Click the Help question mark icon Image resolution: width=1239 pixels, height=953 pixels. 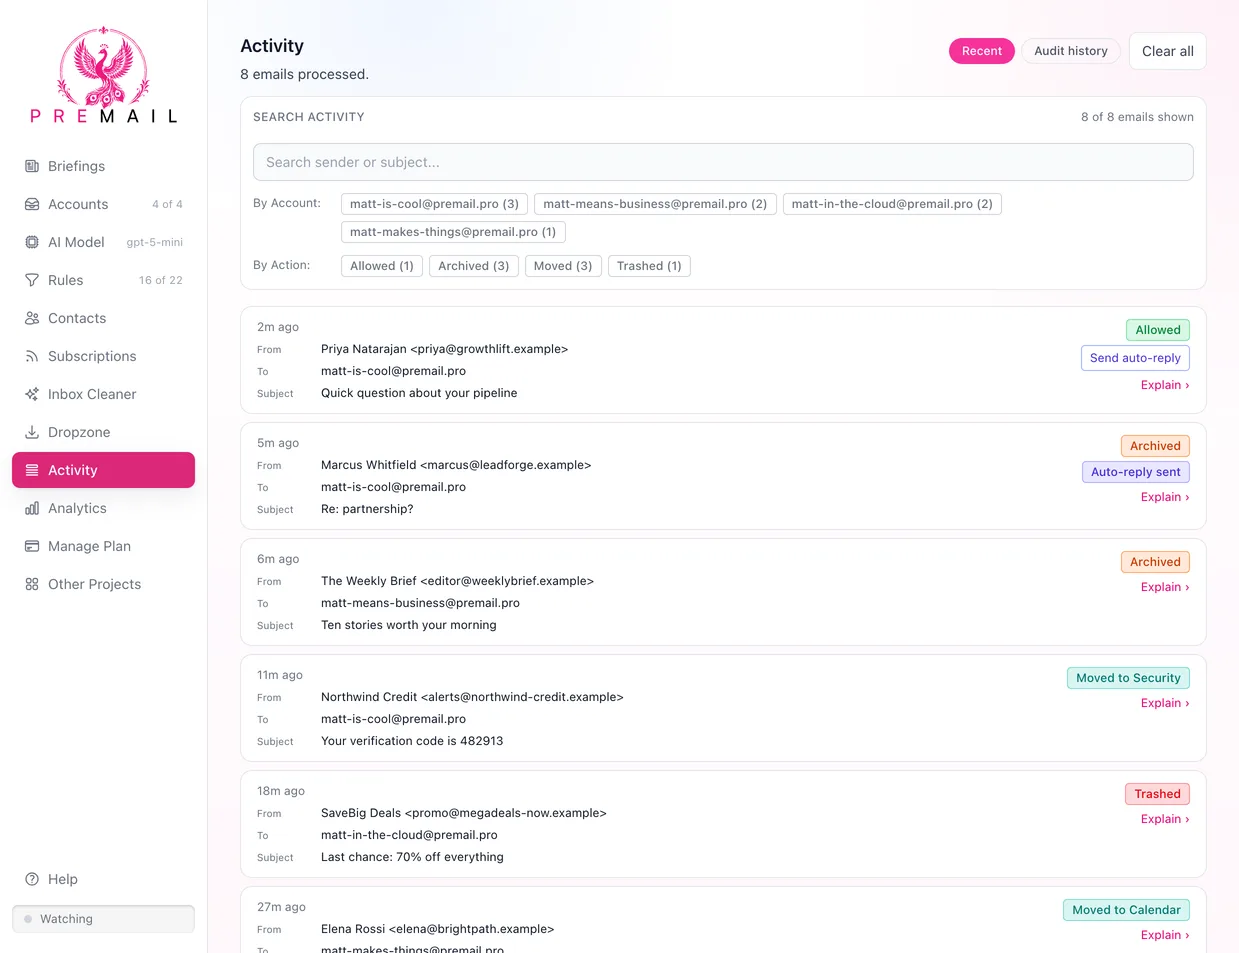pos(32,879)
